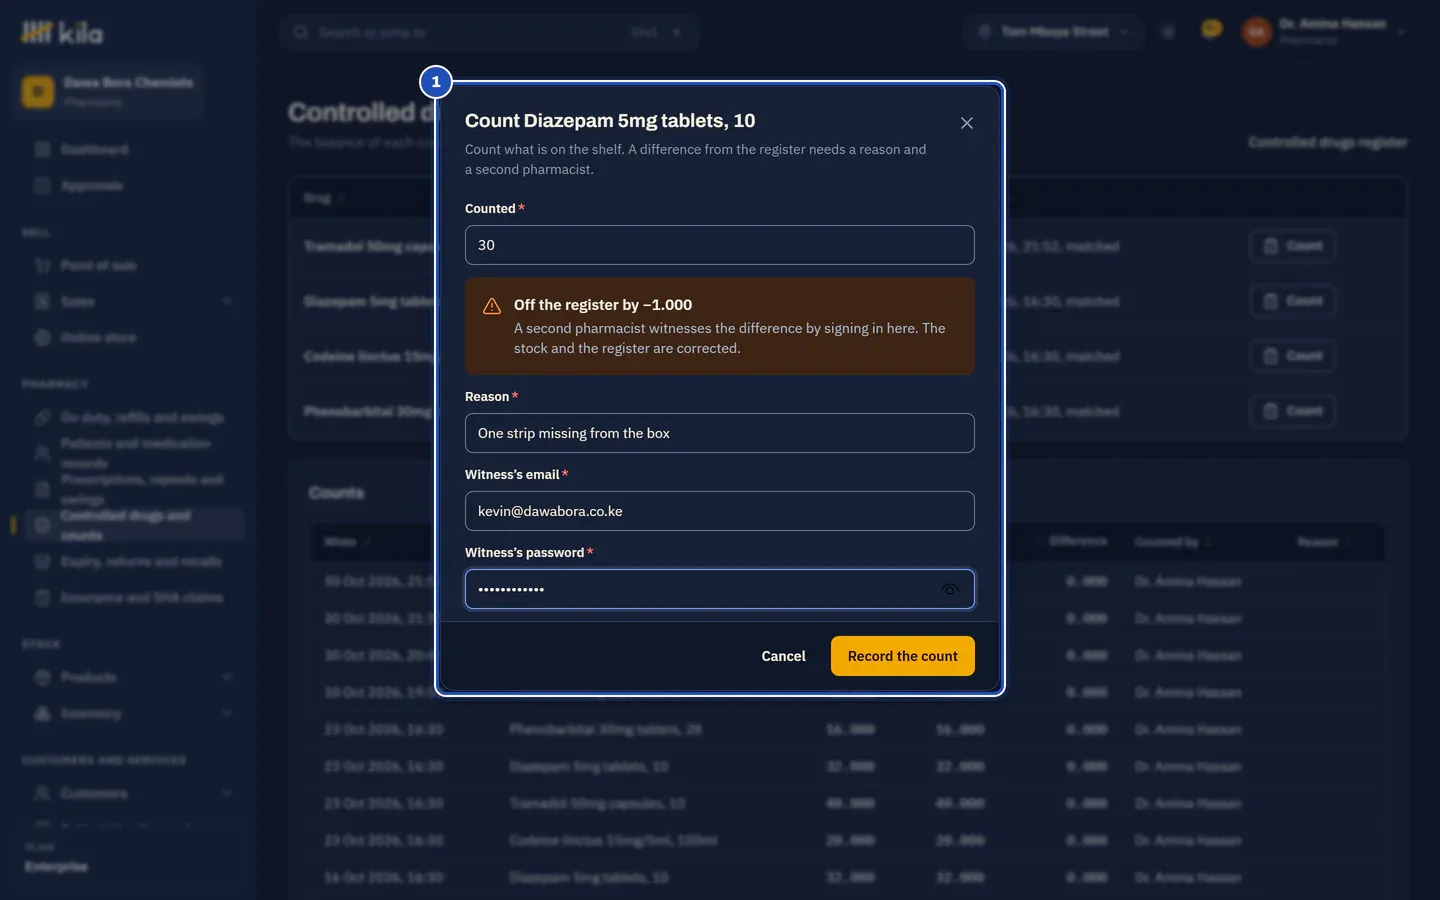Cancel the count dialog

783,656
